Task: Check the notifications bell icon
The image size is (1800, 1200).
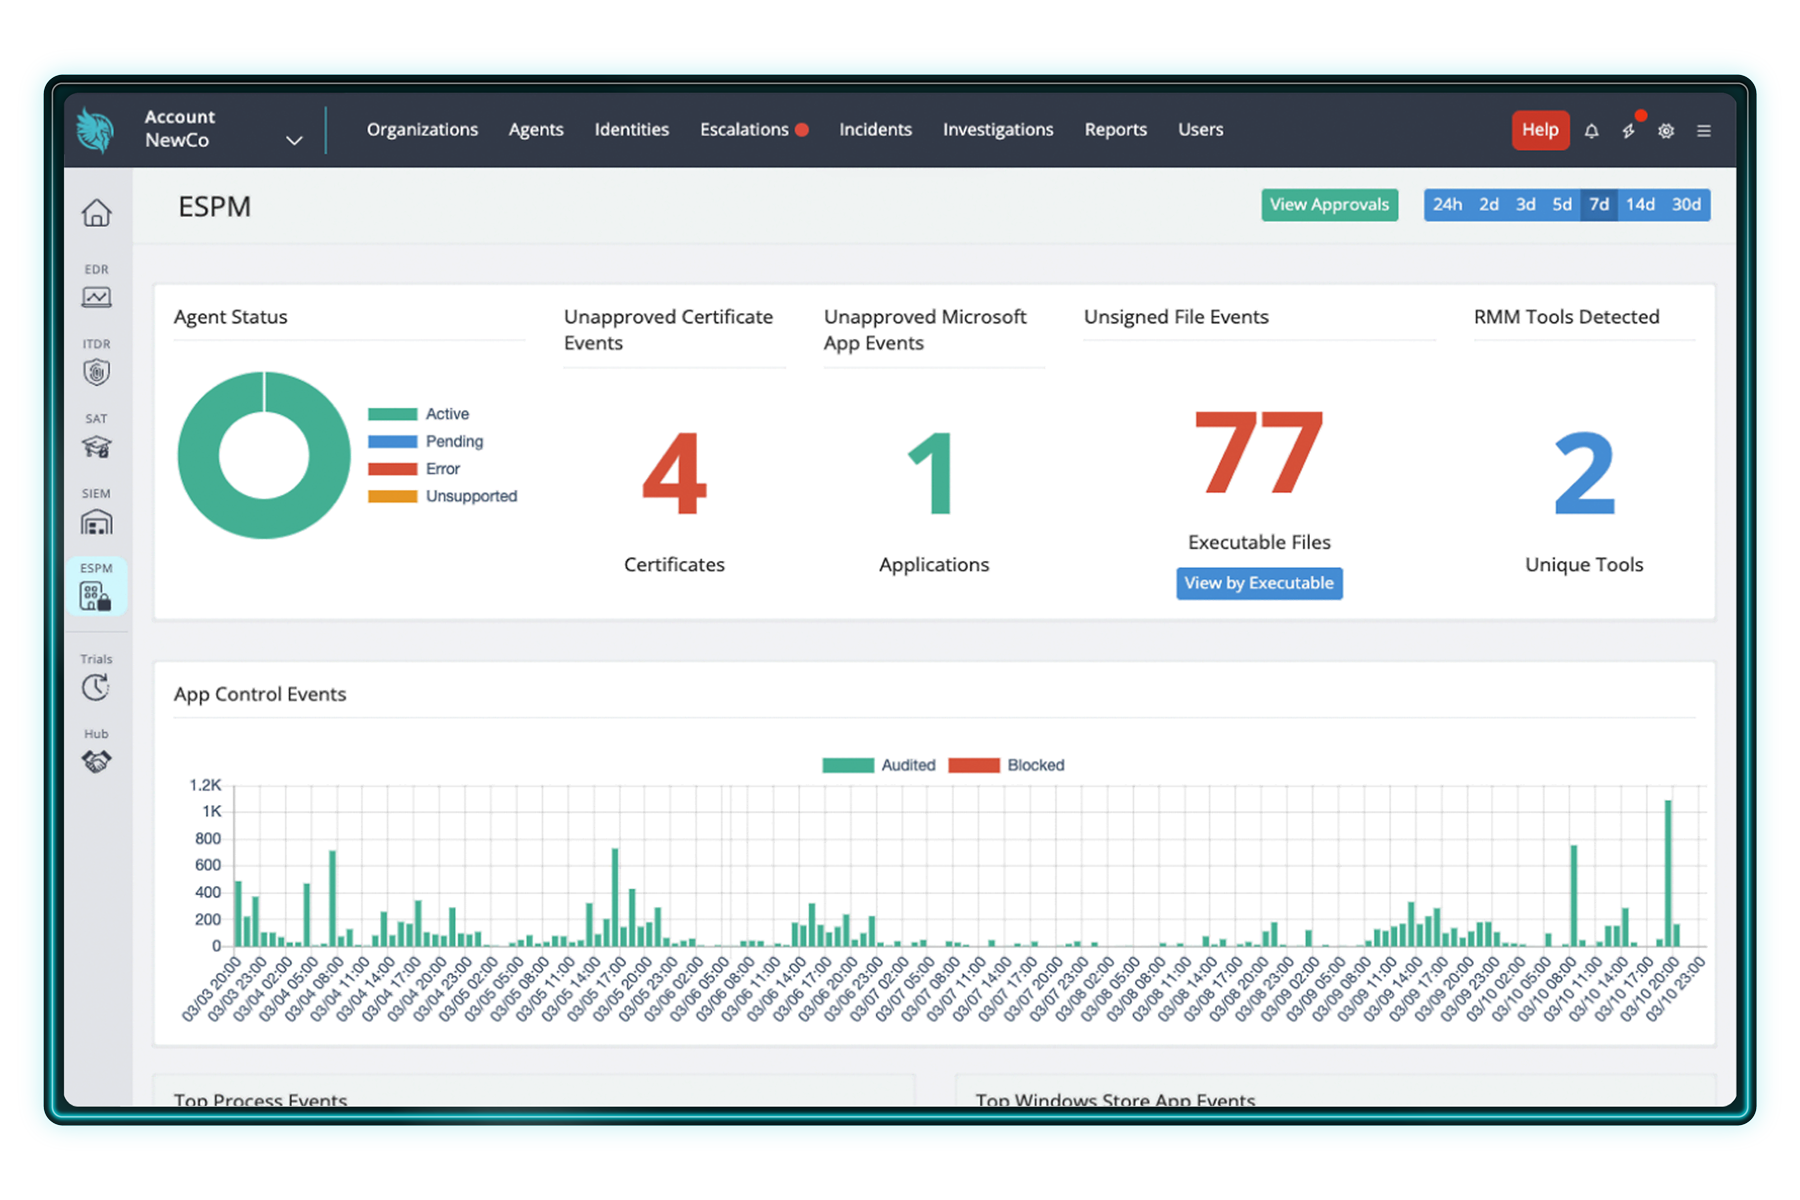Action: (x=1591, y=131)
